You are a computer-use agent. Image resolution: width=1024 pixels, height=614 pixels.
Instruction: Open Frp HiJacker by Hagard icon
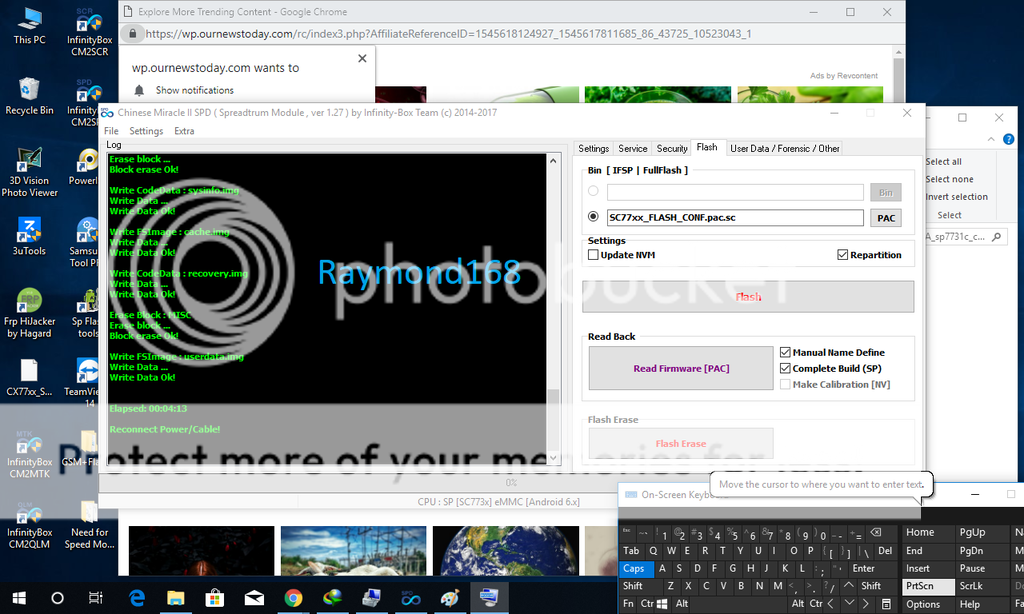pyautogui.click(x=29, y=304)
